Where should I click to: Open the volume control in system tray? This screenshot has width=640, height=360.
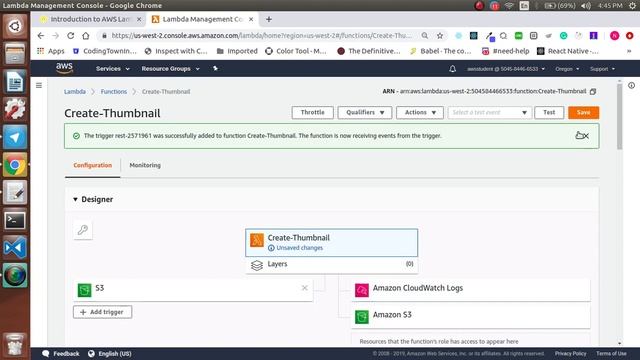[586, 6]
